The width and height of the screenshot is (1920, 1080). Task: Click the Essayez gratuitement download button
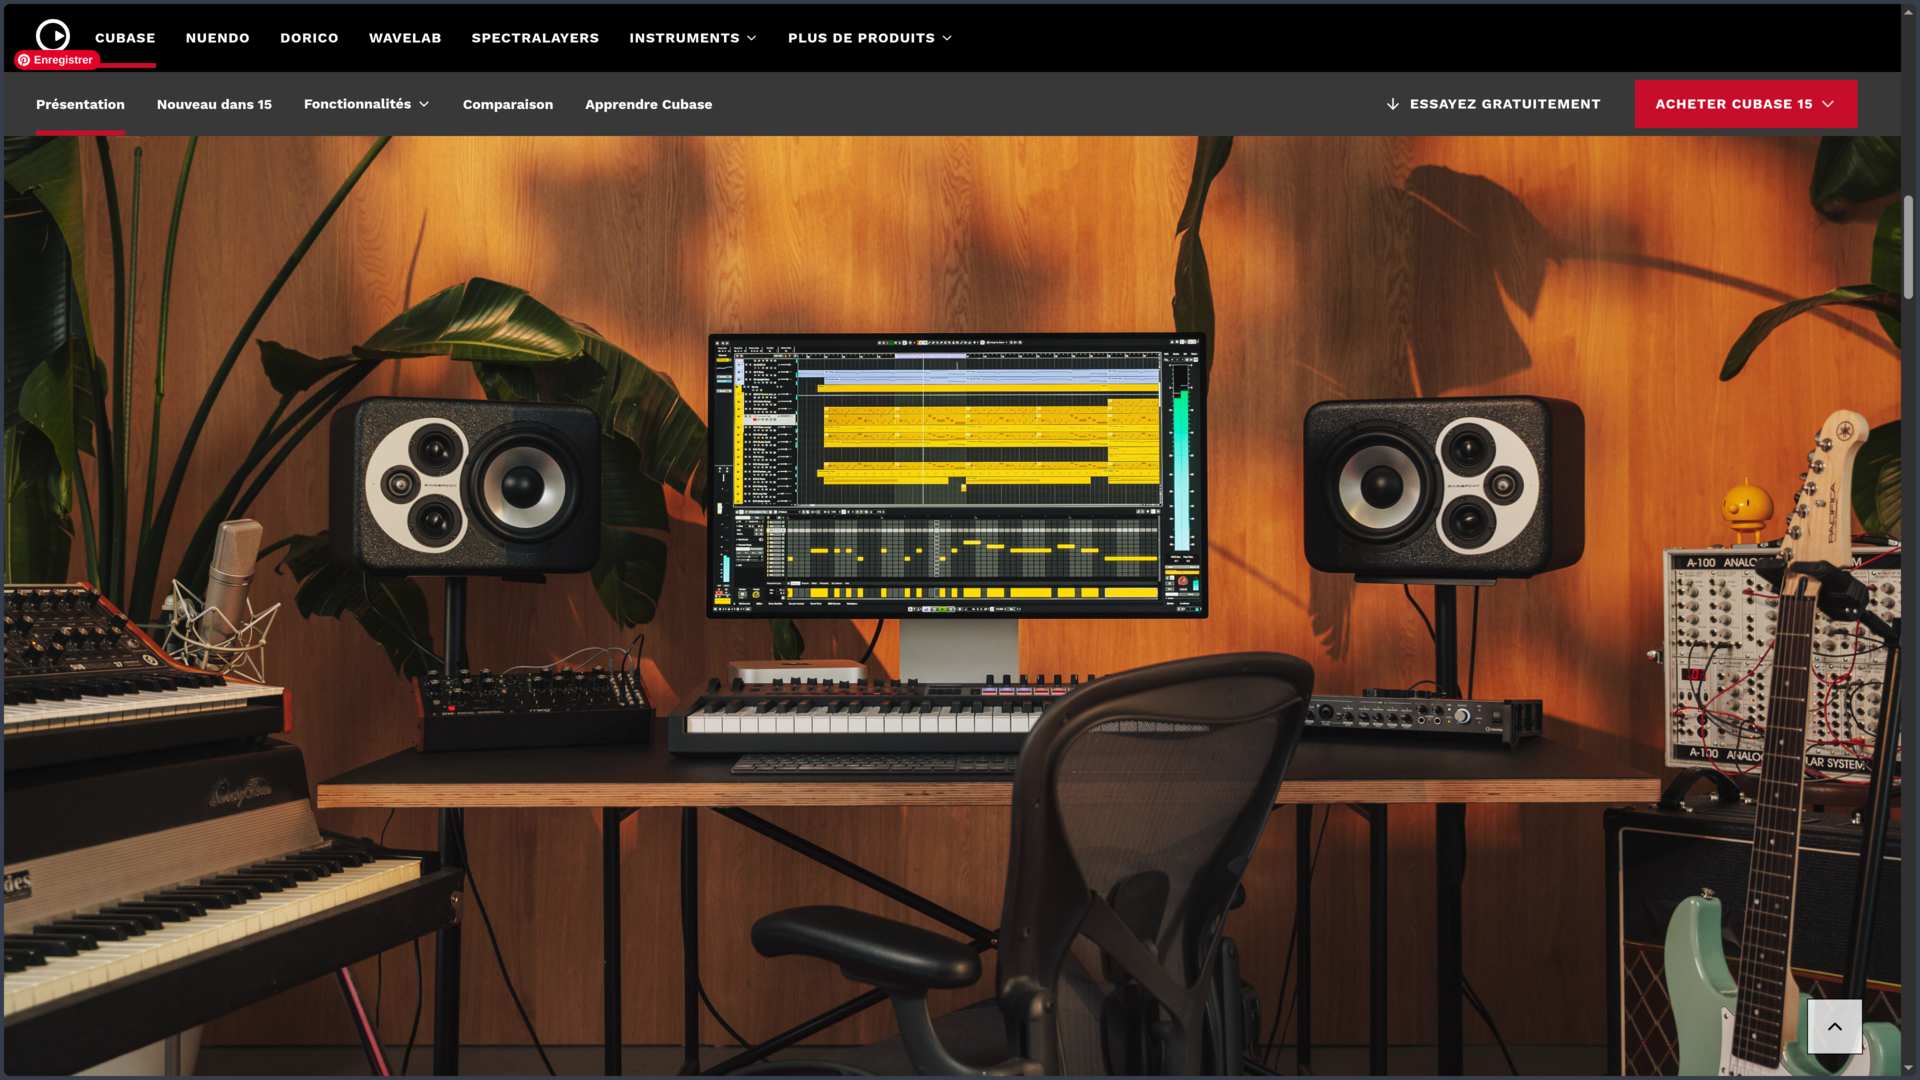pyautogui.click(x=1493, y=104)
